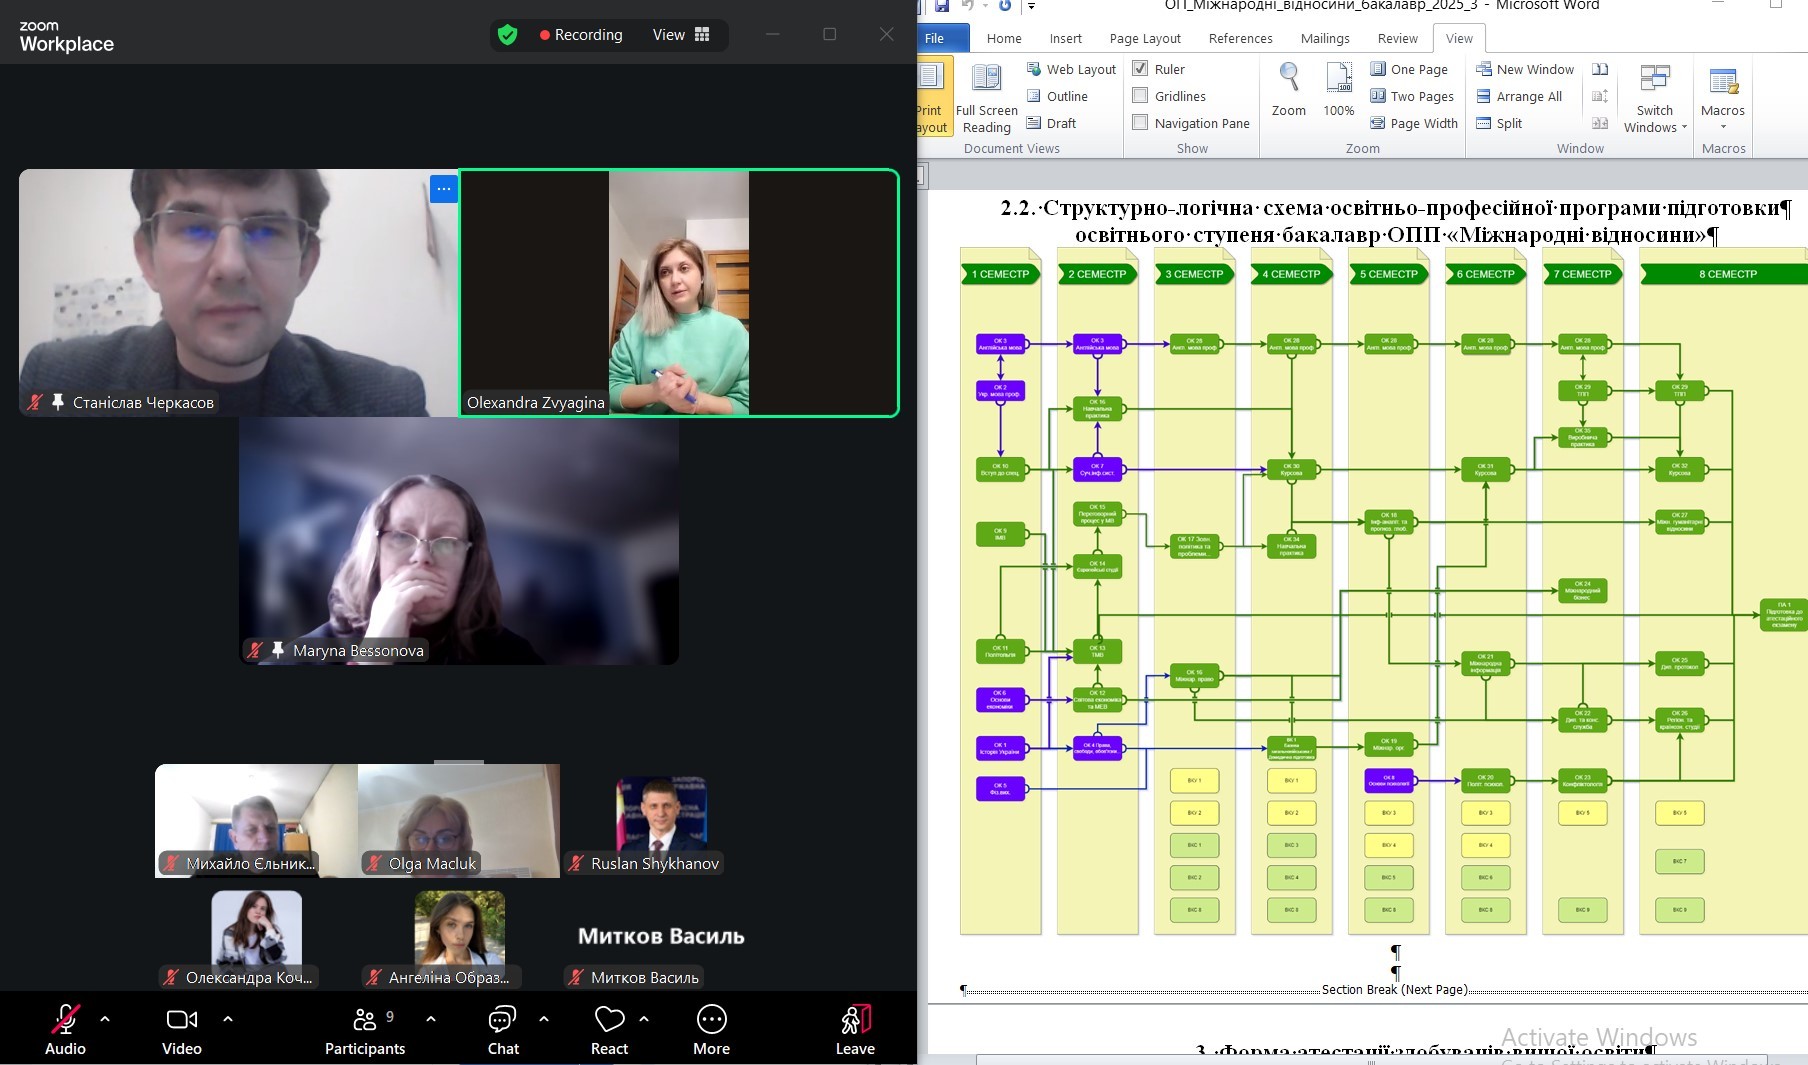Switch to the References ribbon tab

[1240, 38]
